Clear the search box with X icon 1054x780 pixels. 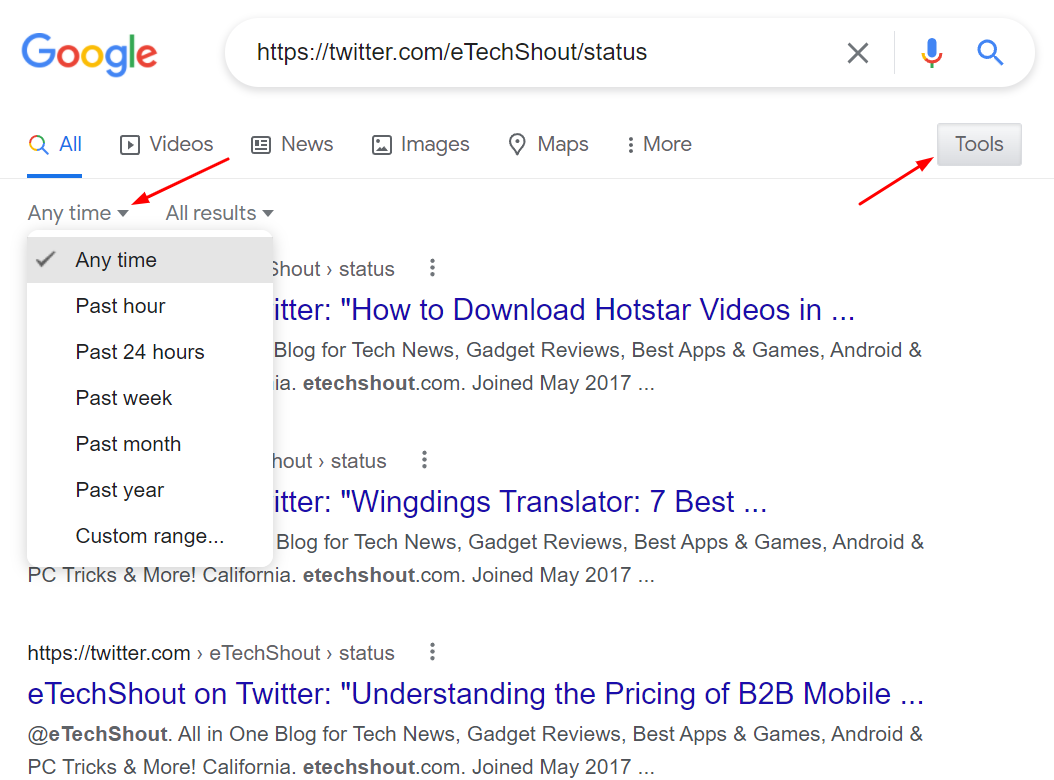click(x=857, y=53)
